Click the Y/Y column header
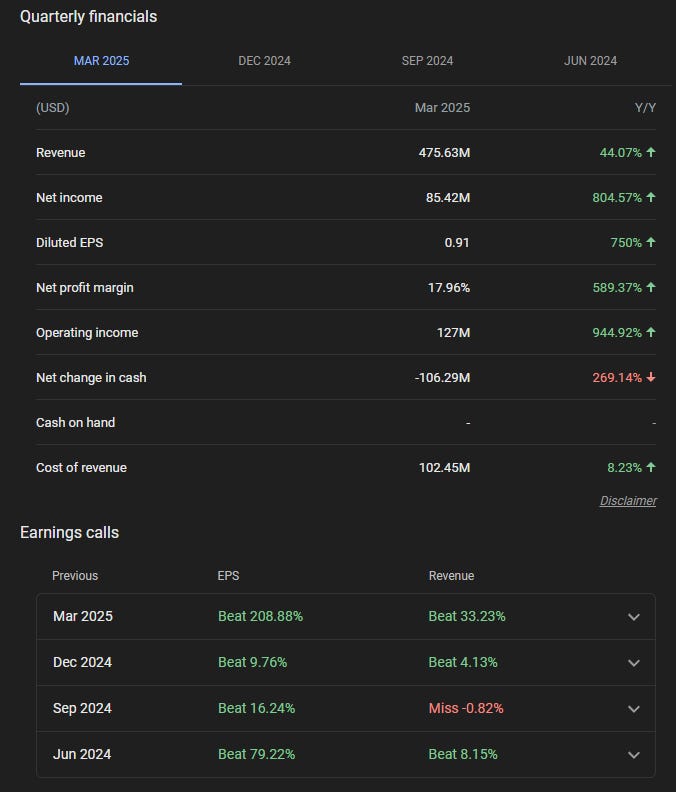Image resolution: width=676 pixels, height=792 pixels. (645, 108)
